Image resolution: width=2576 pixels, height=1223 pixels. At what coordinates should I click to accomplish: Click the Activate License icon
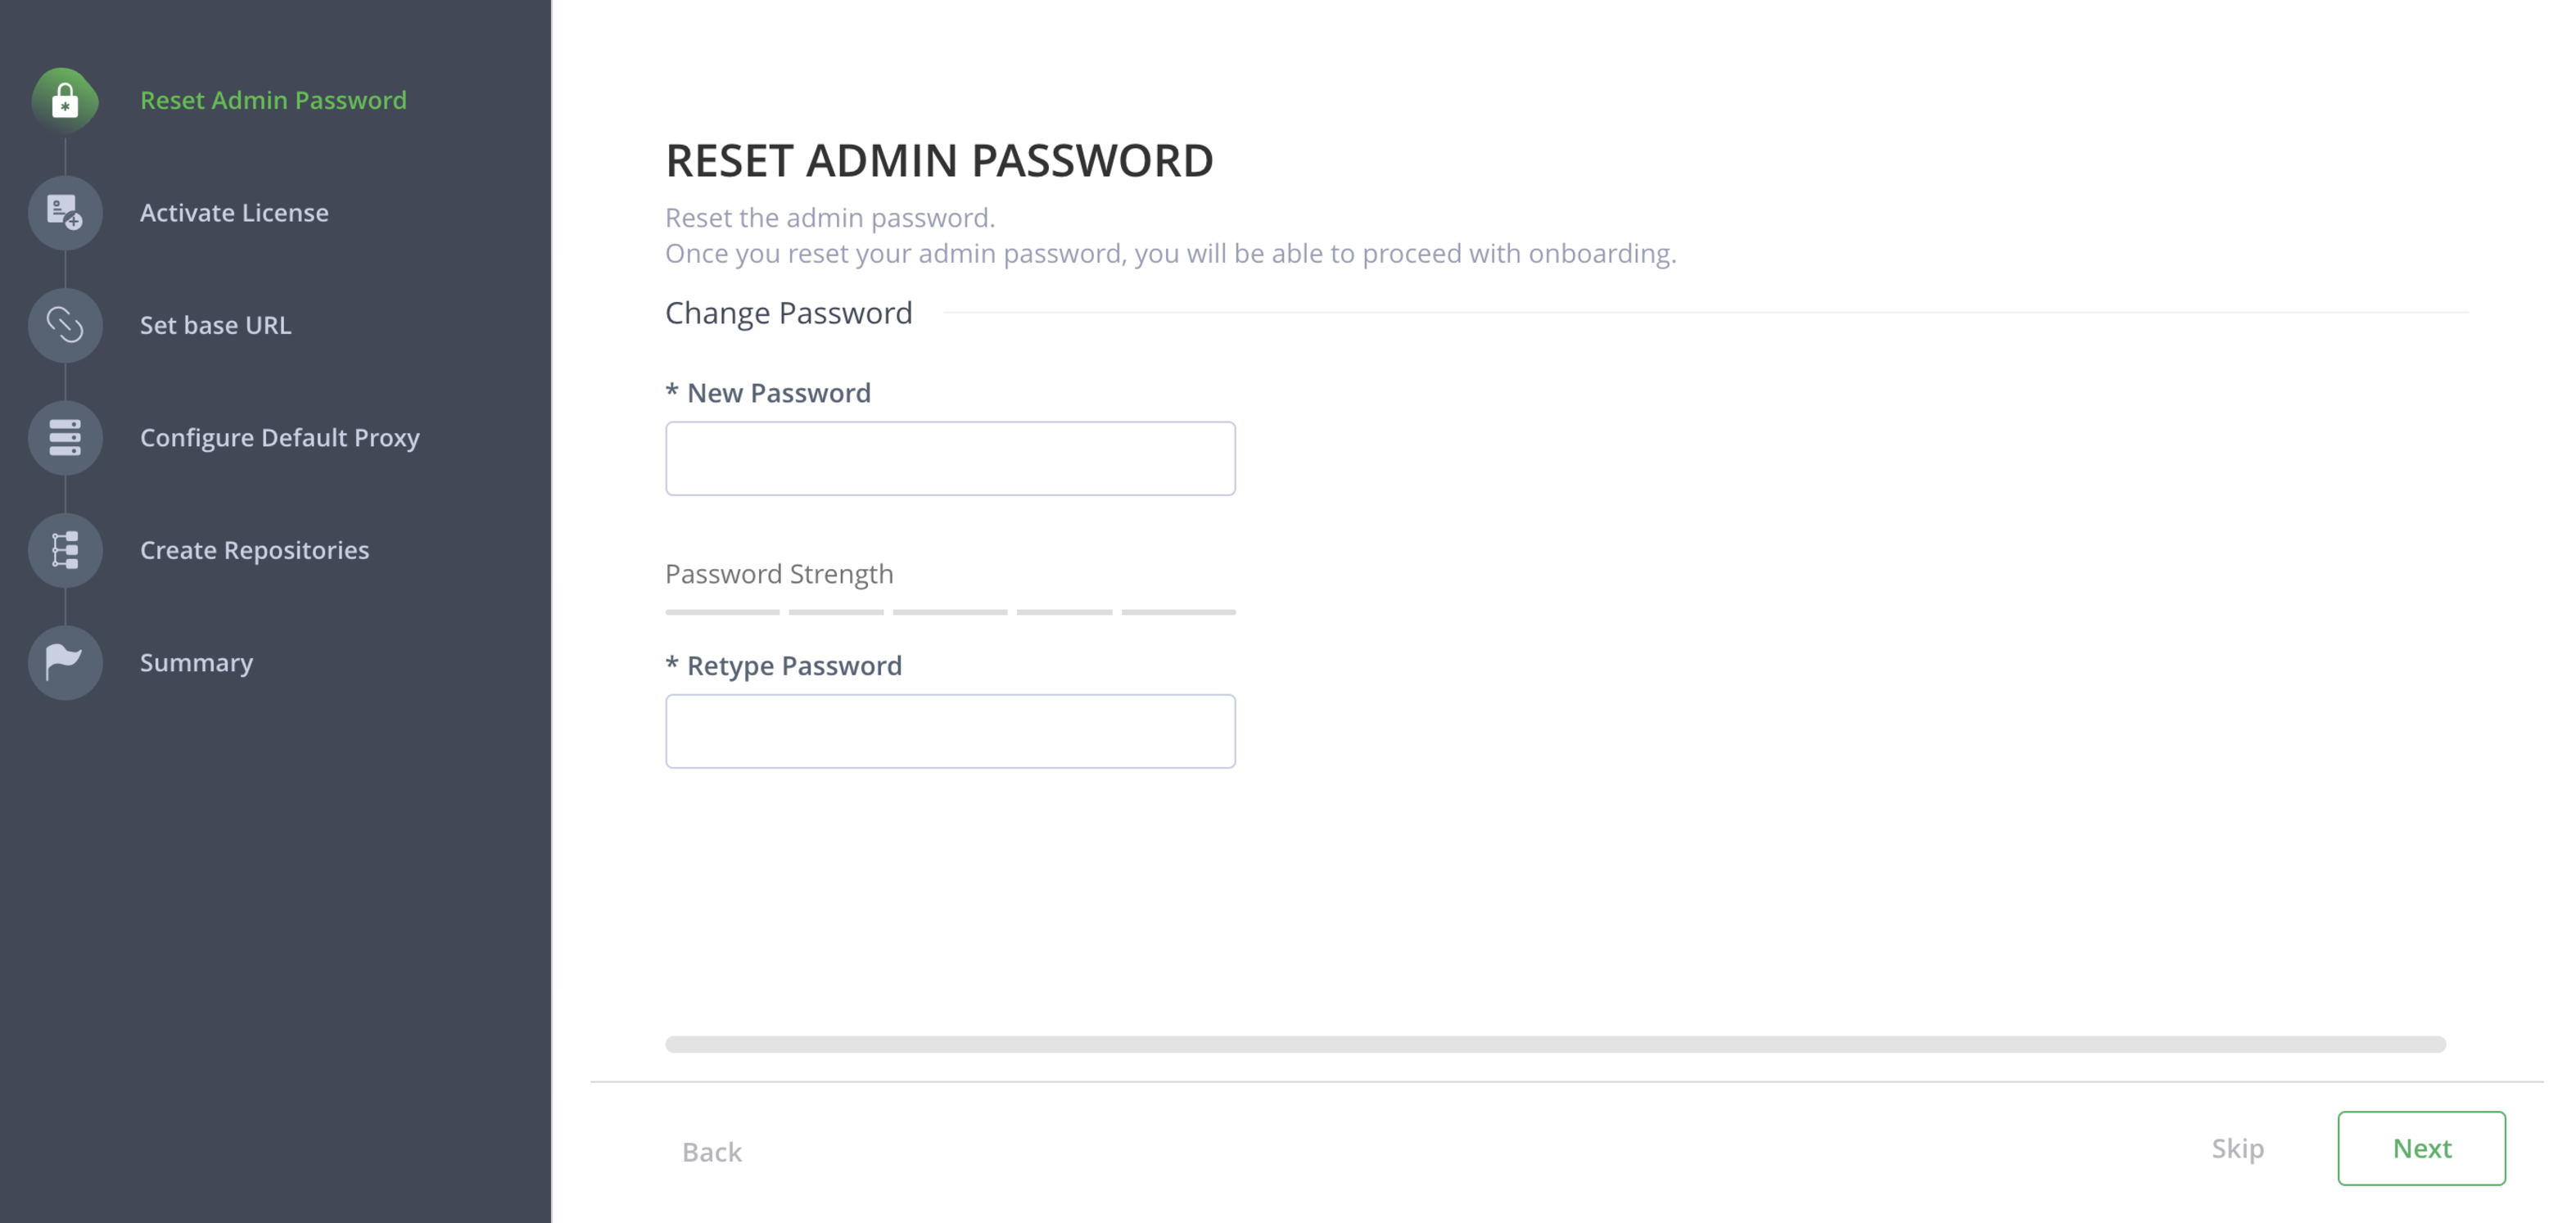pyautogui.click(x=64, y=213)
